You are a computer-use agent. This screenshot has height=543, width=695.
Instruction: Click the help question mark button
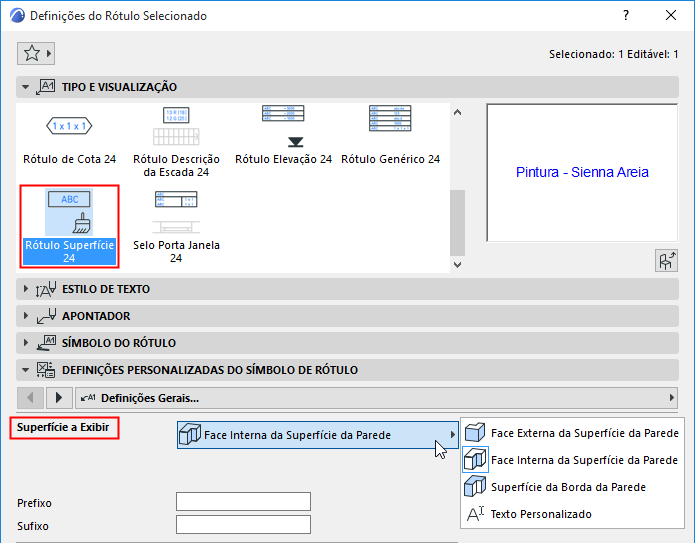[x=625, y=16]
